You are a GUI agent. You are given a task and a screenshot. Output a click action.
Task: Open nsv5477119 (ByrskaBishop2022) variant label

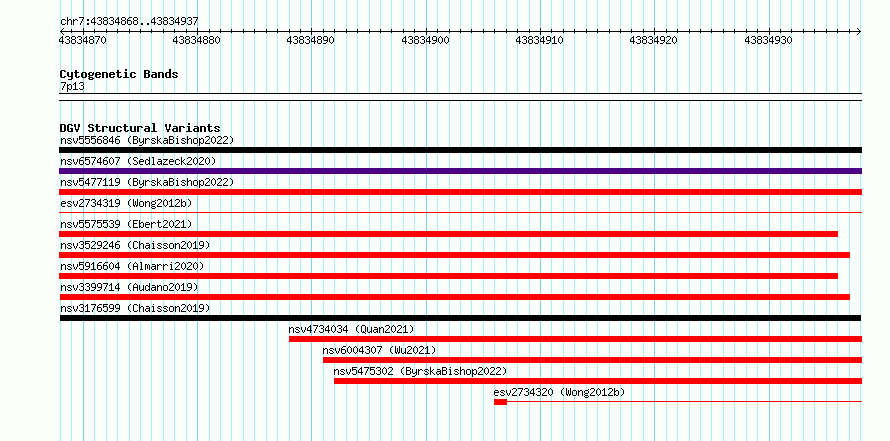(x=147, y=182)
